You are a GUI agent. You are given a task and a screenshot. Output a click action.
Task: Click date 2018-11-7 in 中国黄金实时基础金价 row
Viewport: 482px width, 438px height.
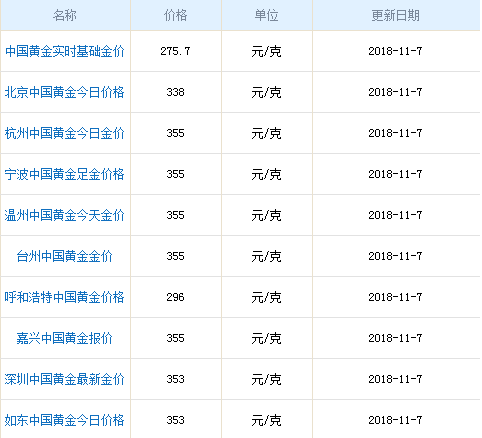click(395, 51)
